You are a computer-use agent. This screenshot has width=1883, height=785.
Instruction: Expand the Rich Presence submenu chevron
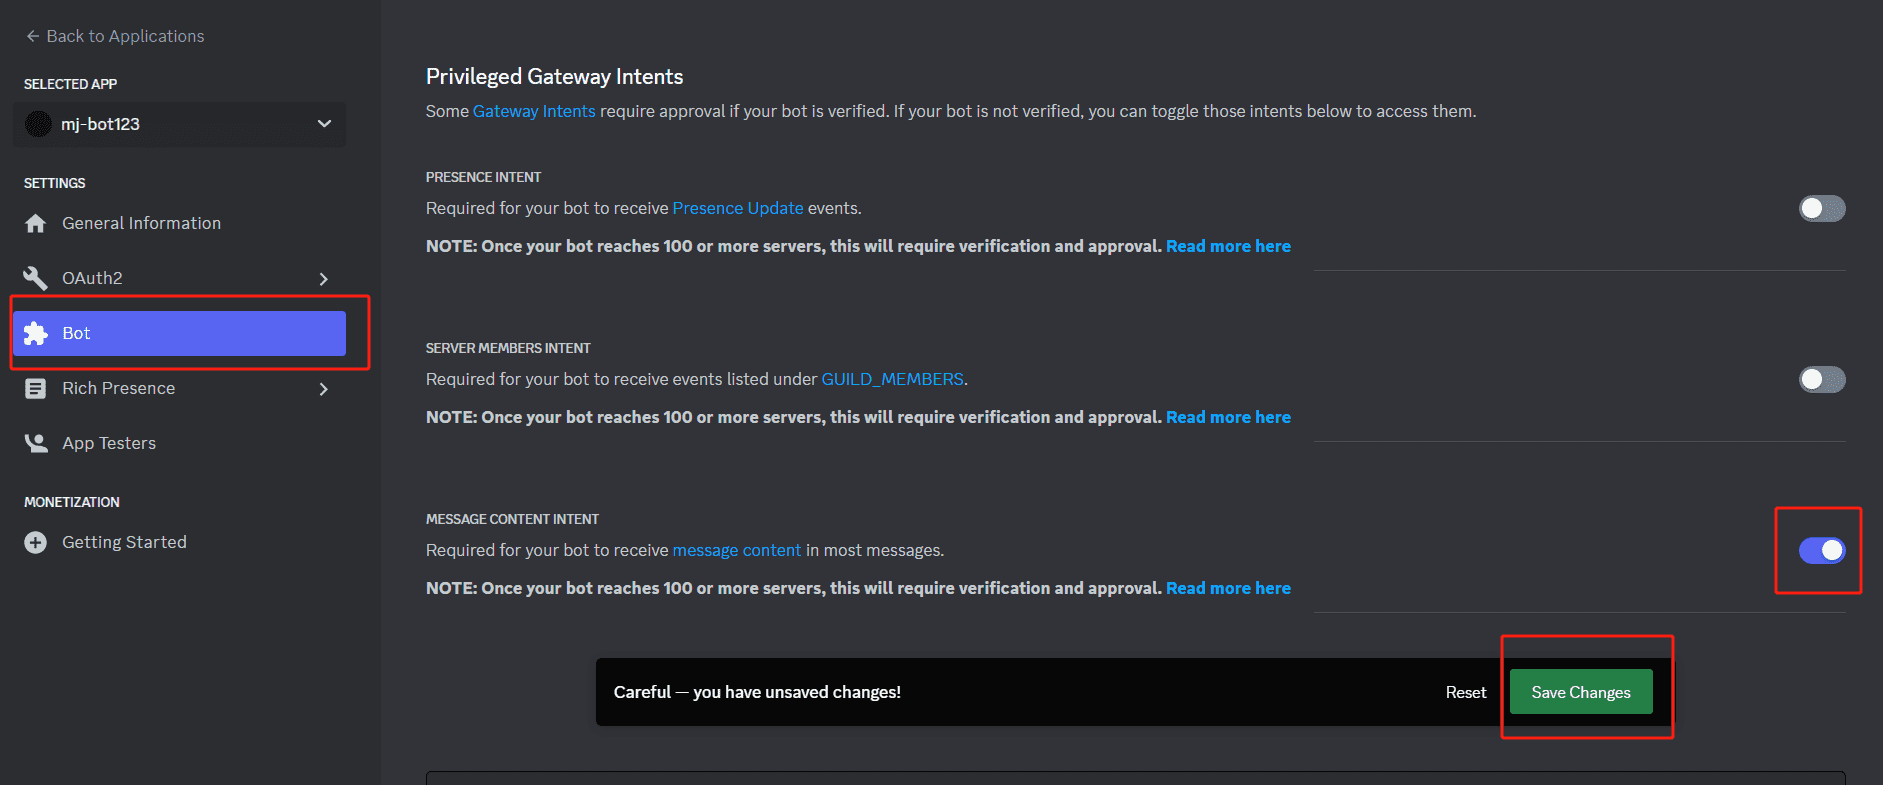[323, 388]
